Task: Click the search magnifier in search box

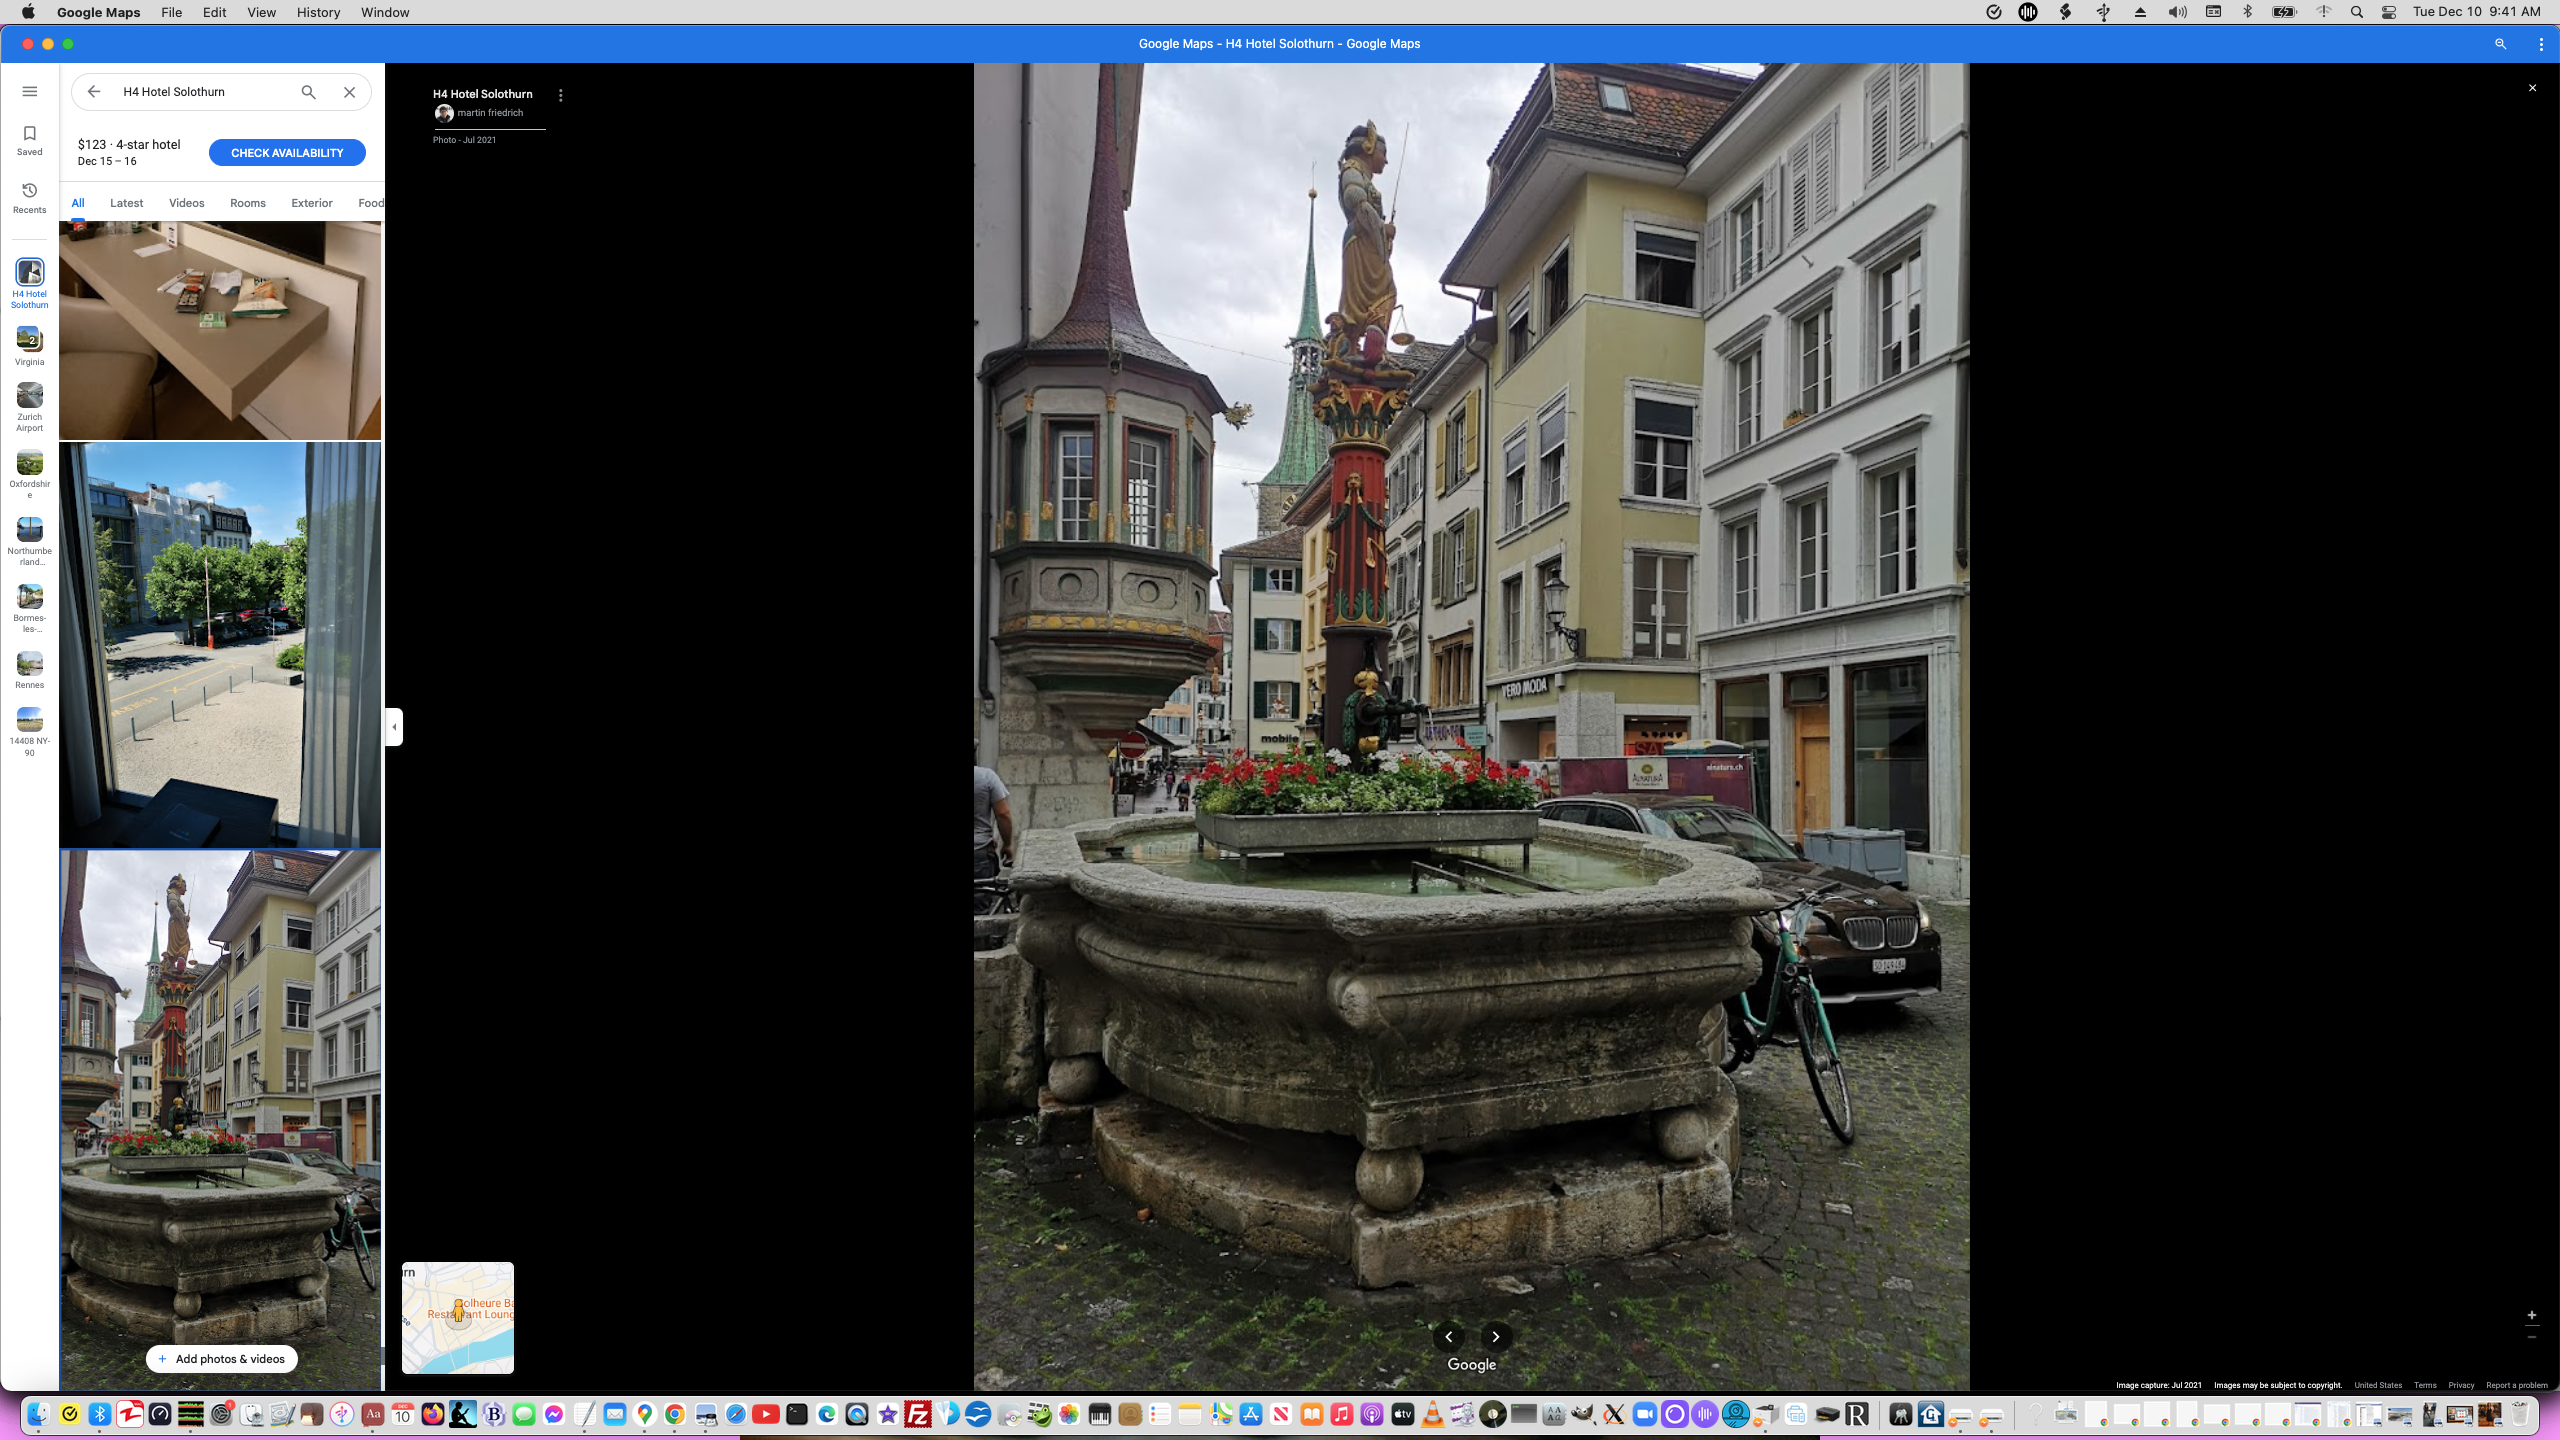Action: (308, 92)
